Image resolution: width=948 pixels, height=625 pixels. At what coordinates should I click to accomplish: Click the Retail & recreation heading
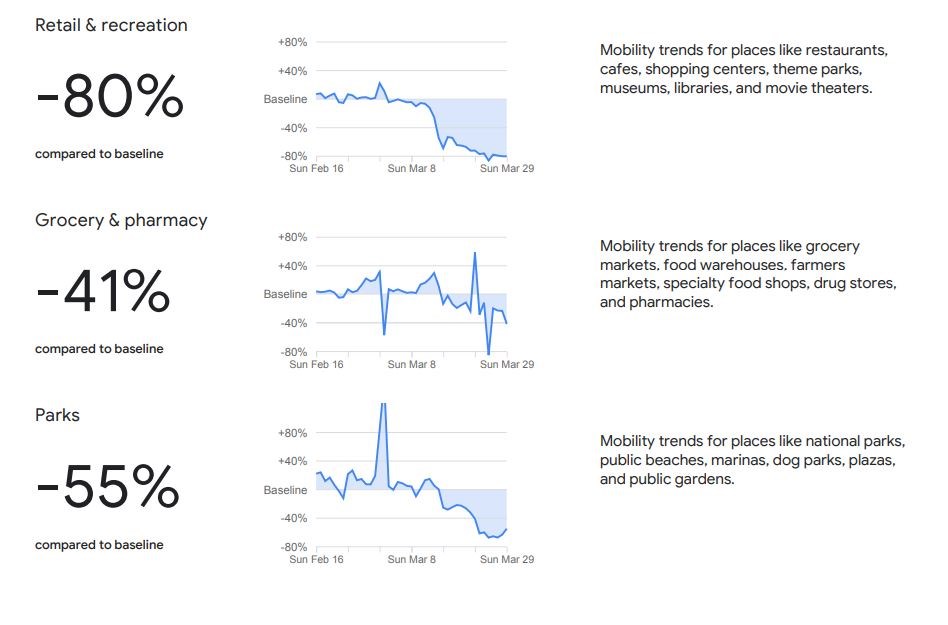point(111,26)
